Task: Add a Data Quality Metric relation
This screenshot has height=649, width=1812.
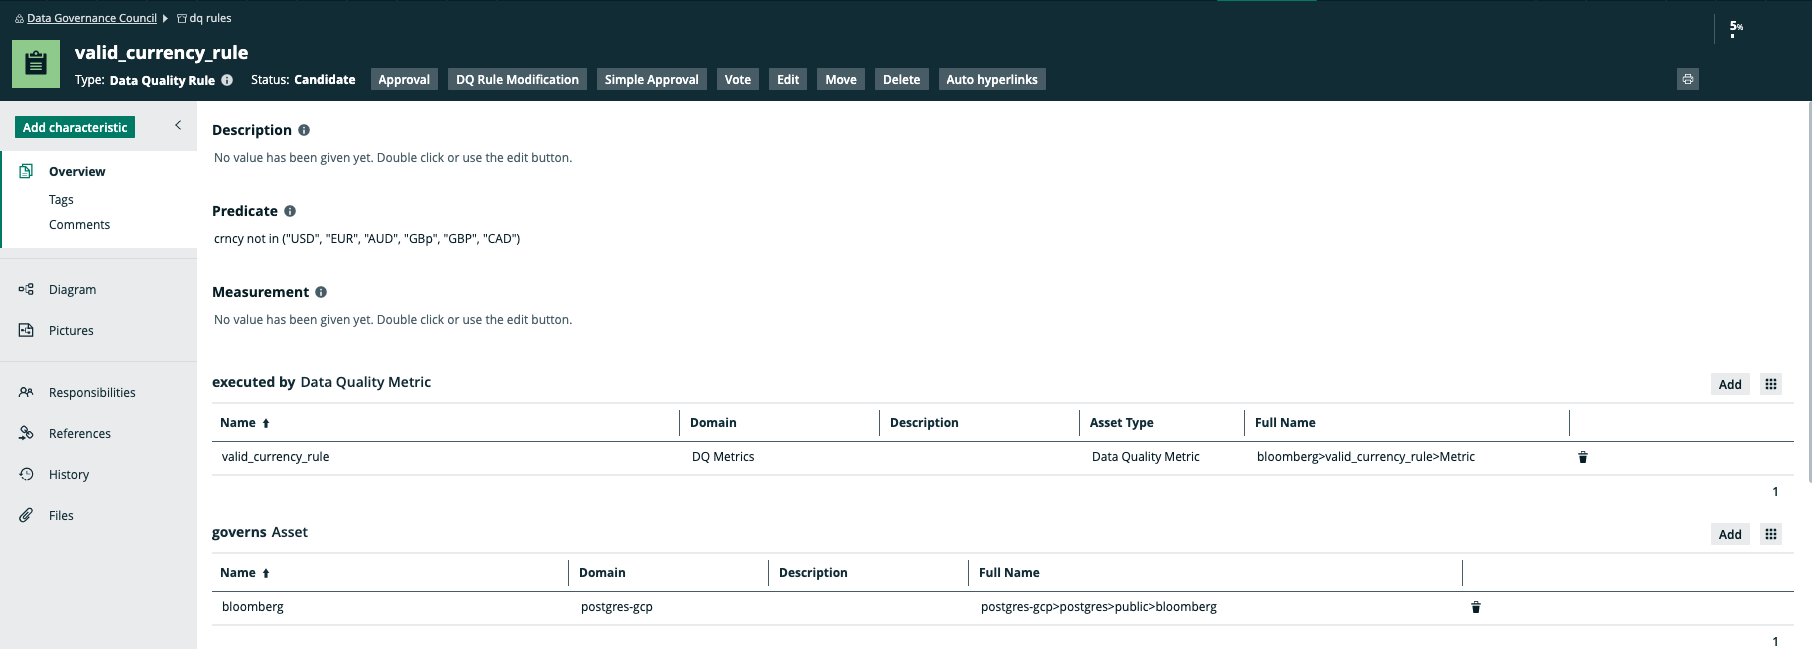Action: [1730, 384]
